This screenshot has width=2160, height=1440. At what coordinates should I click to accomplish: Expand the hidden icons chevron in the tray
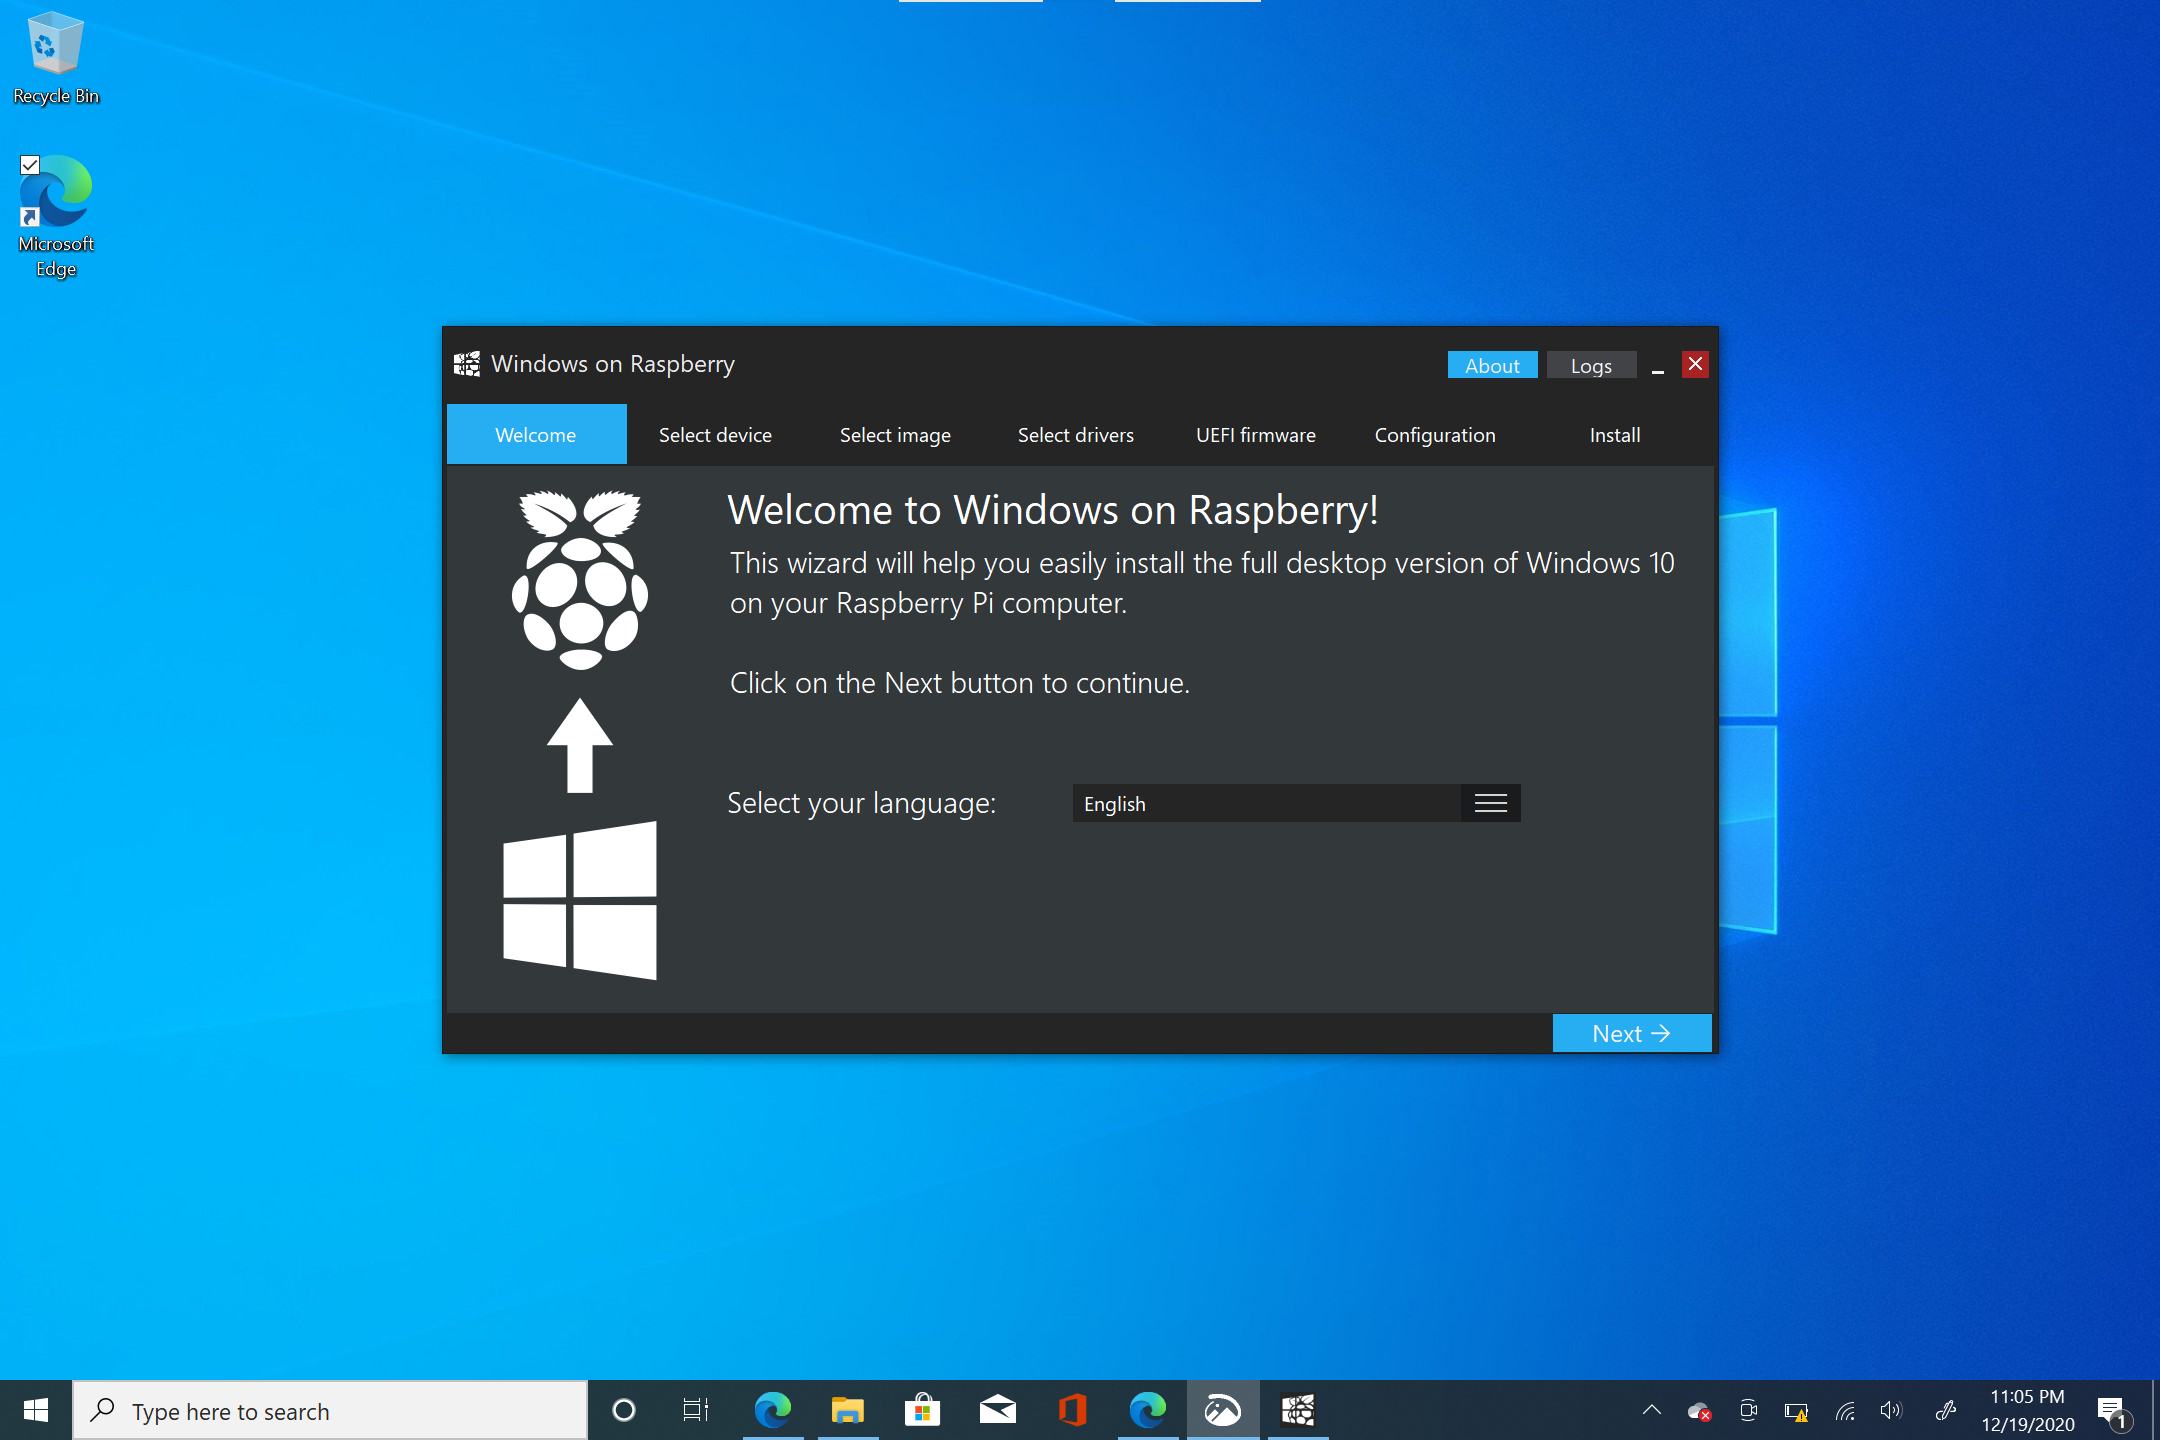pos(1651,1410)
